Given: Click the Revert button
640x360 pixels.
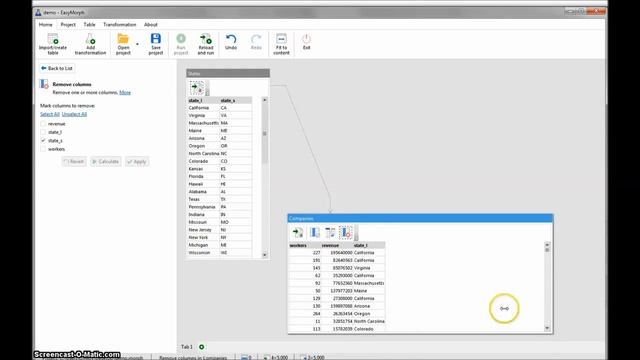Looking at the screenshot, I should (x=74, y=162).
